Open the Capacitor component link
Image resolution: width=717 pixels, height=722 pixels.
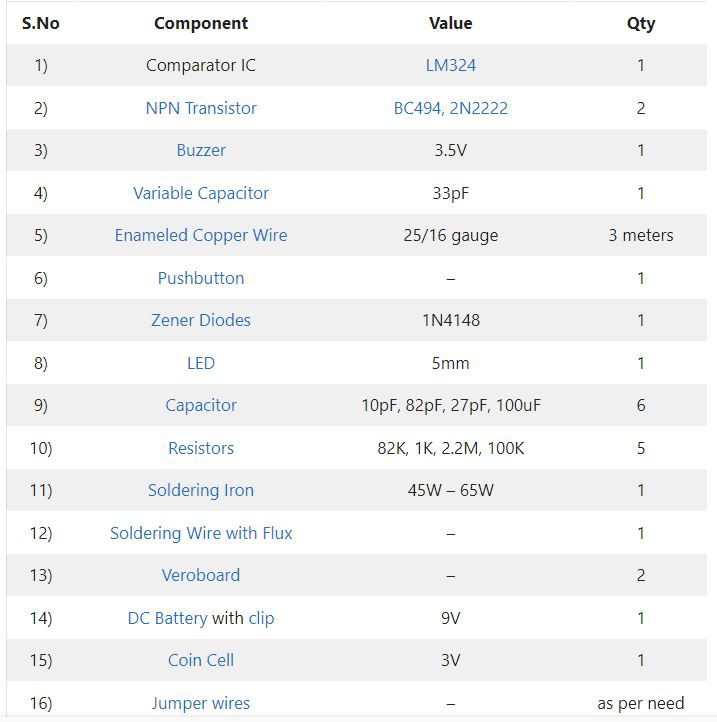click(x=201, y=406)
